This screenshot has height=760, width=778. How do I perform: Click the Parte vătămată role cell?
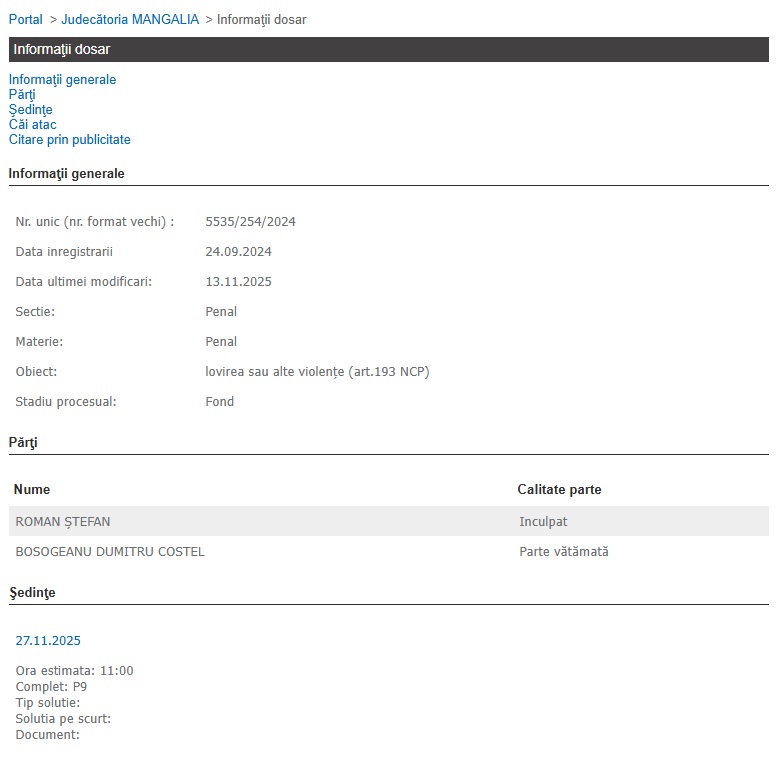pyautogui.click(x=563, y=551)
